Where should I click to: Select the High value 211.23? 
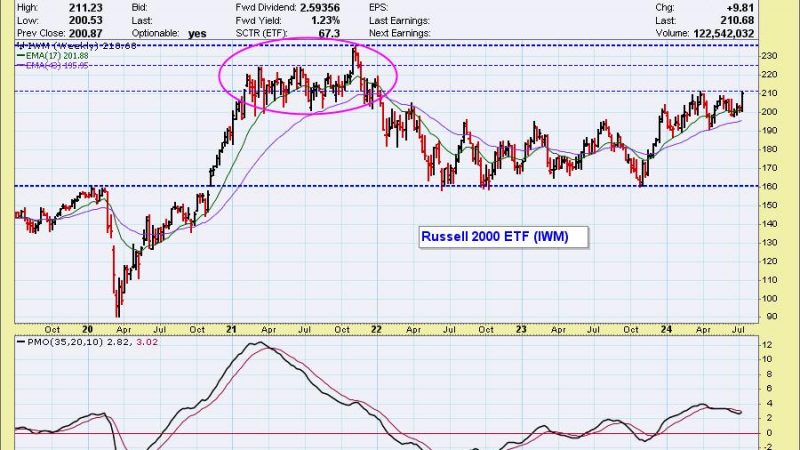pyautogui.click(x=86, y=8)
